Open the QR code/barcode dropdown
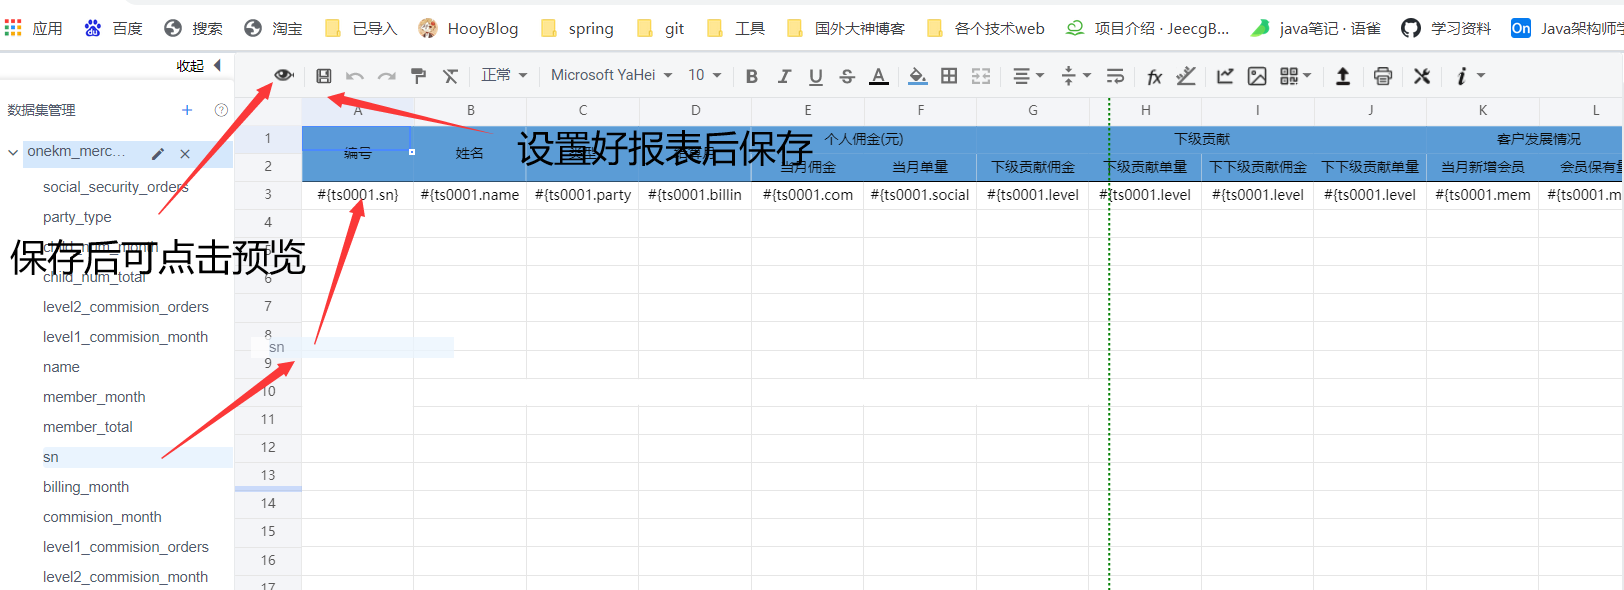1624x590 pixels. click(x=1295, y=76)
